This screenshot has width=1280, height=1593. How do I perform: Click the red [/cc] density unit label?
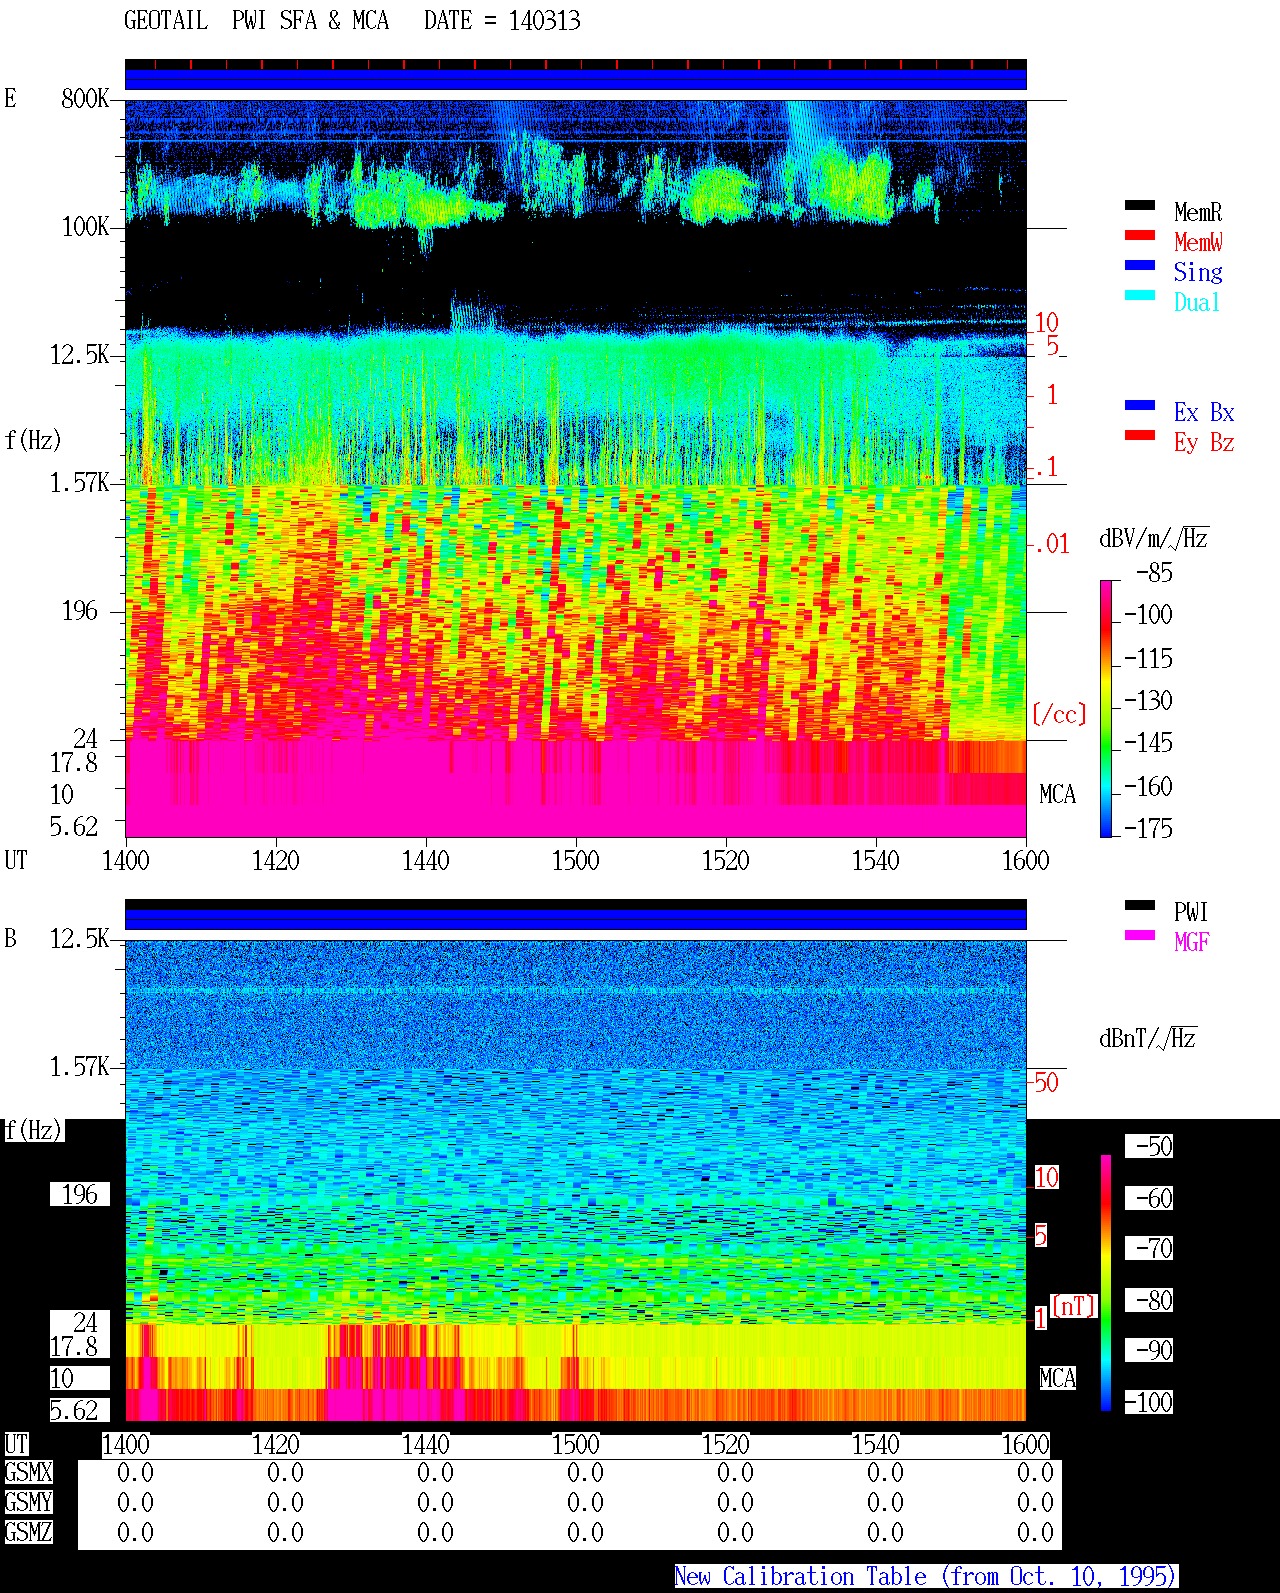coord(1059,714)
